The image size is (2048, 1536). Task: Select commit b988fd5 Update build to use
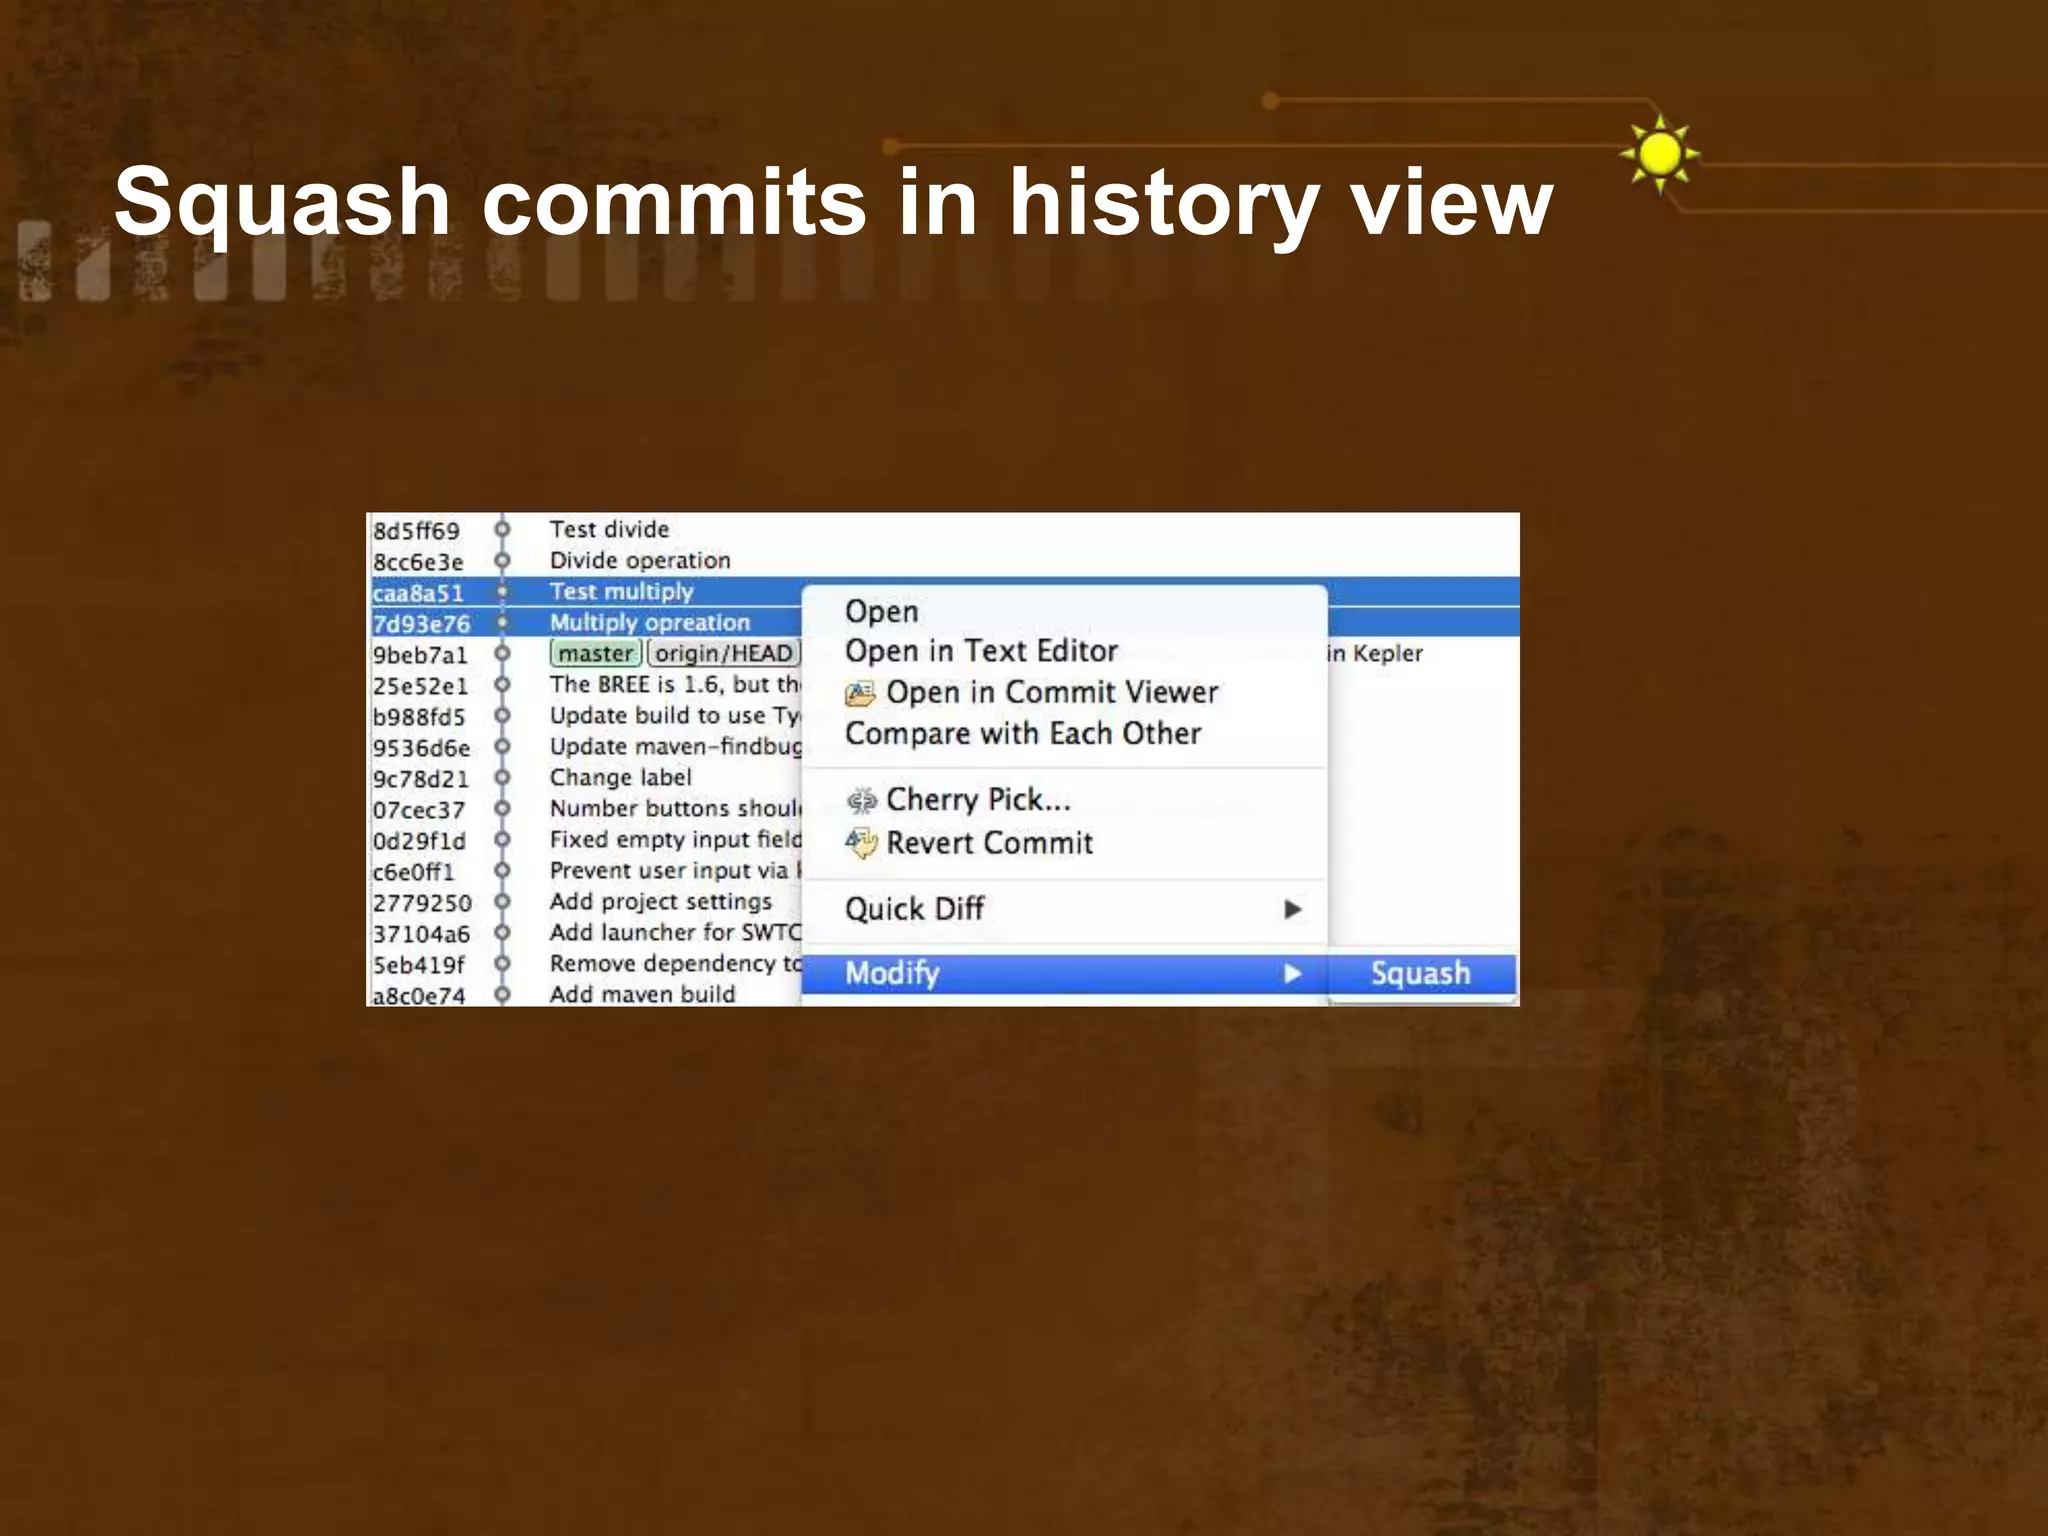coord(586,716)
